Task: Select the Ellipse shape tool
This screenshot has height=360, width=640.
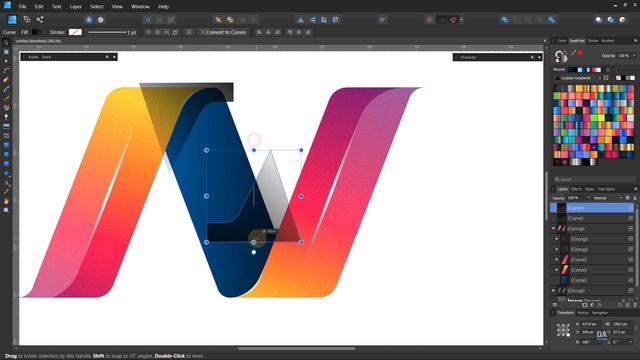Action: point(6,154)
